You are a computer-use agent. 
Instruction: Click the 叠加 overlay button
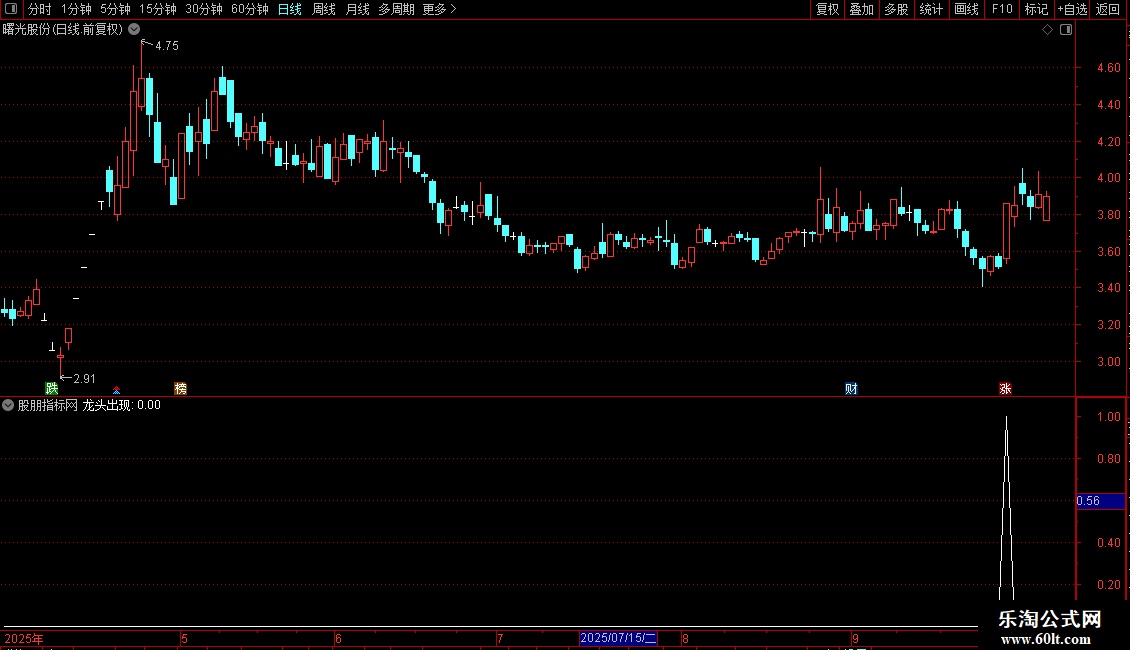click(861, 9)
